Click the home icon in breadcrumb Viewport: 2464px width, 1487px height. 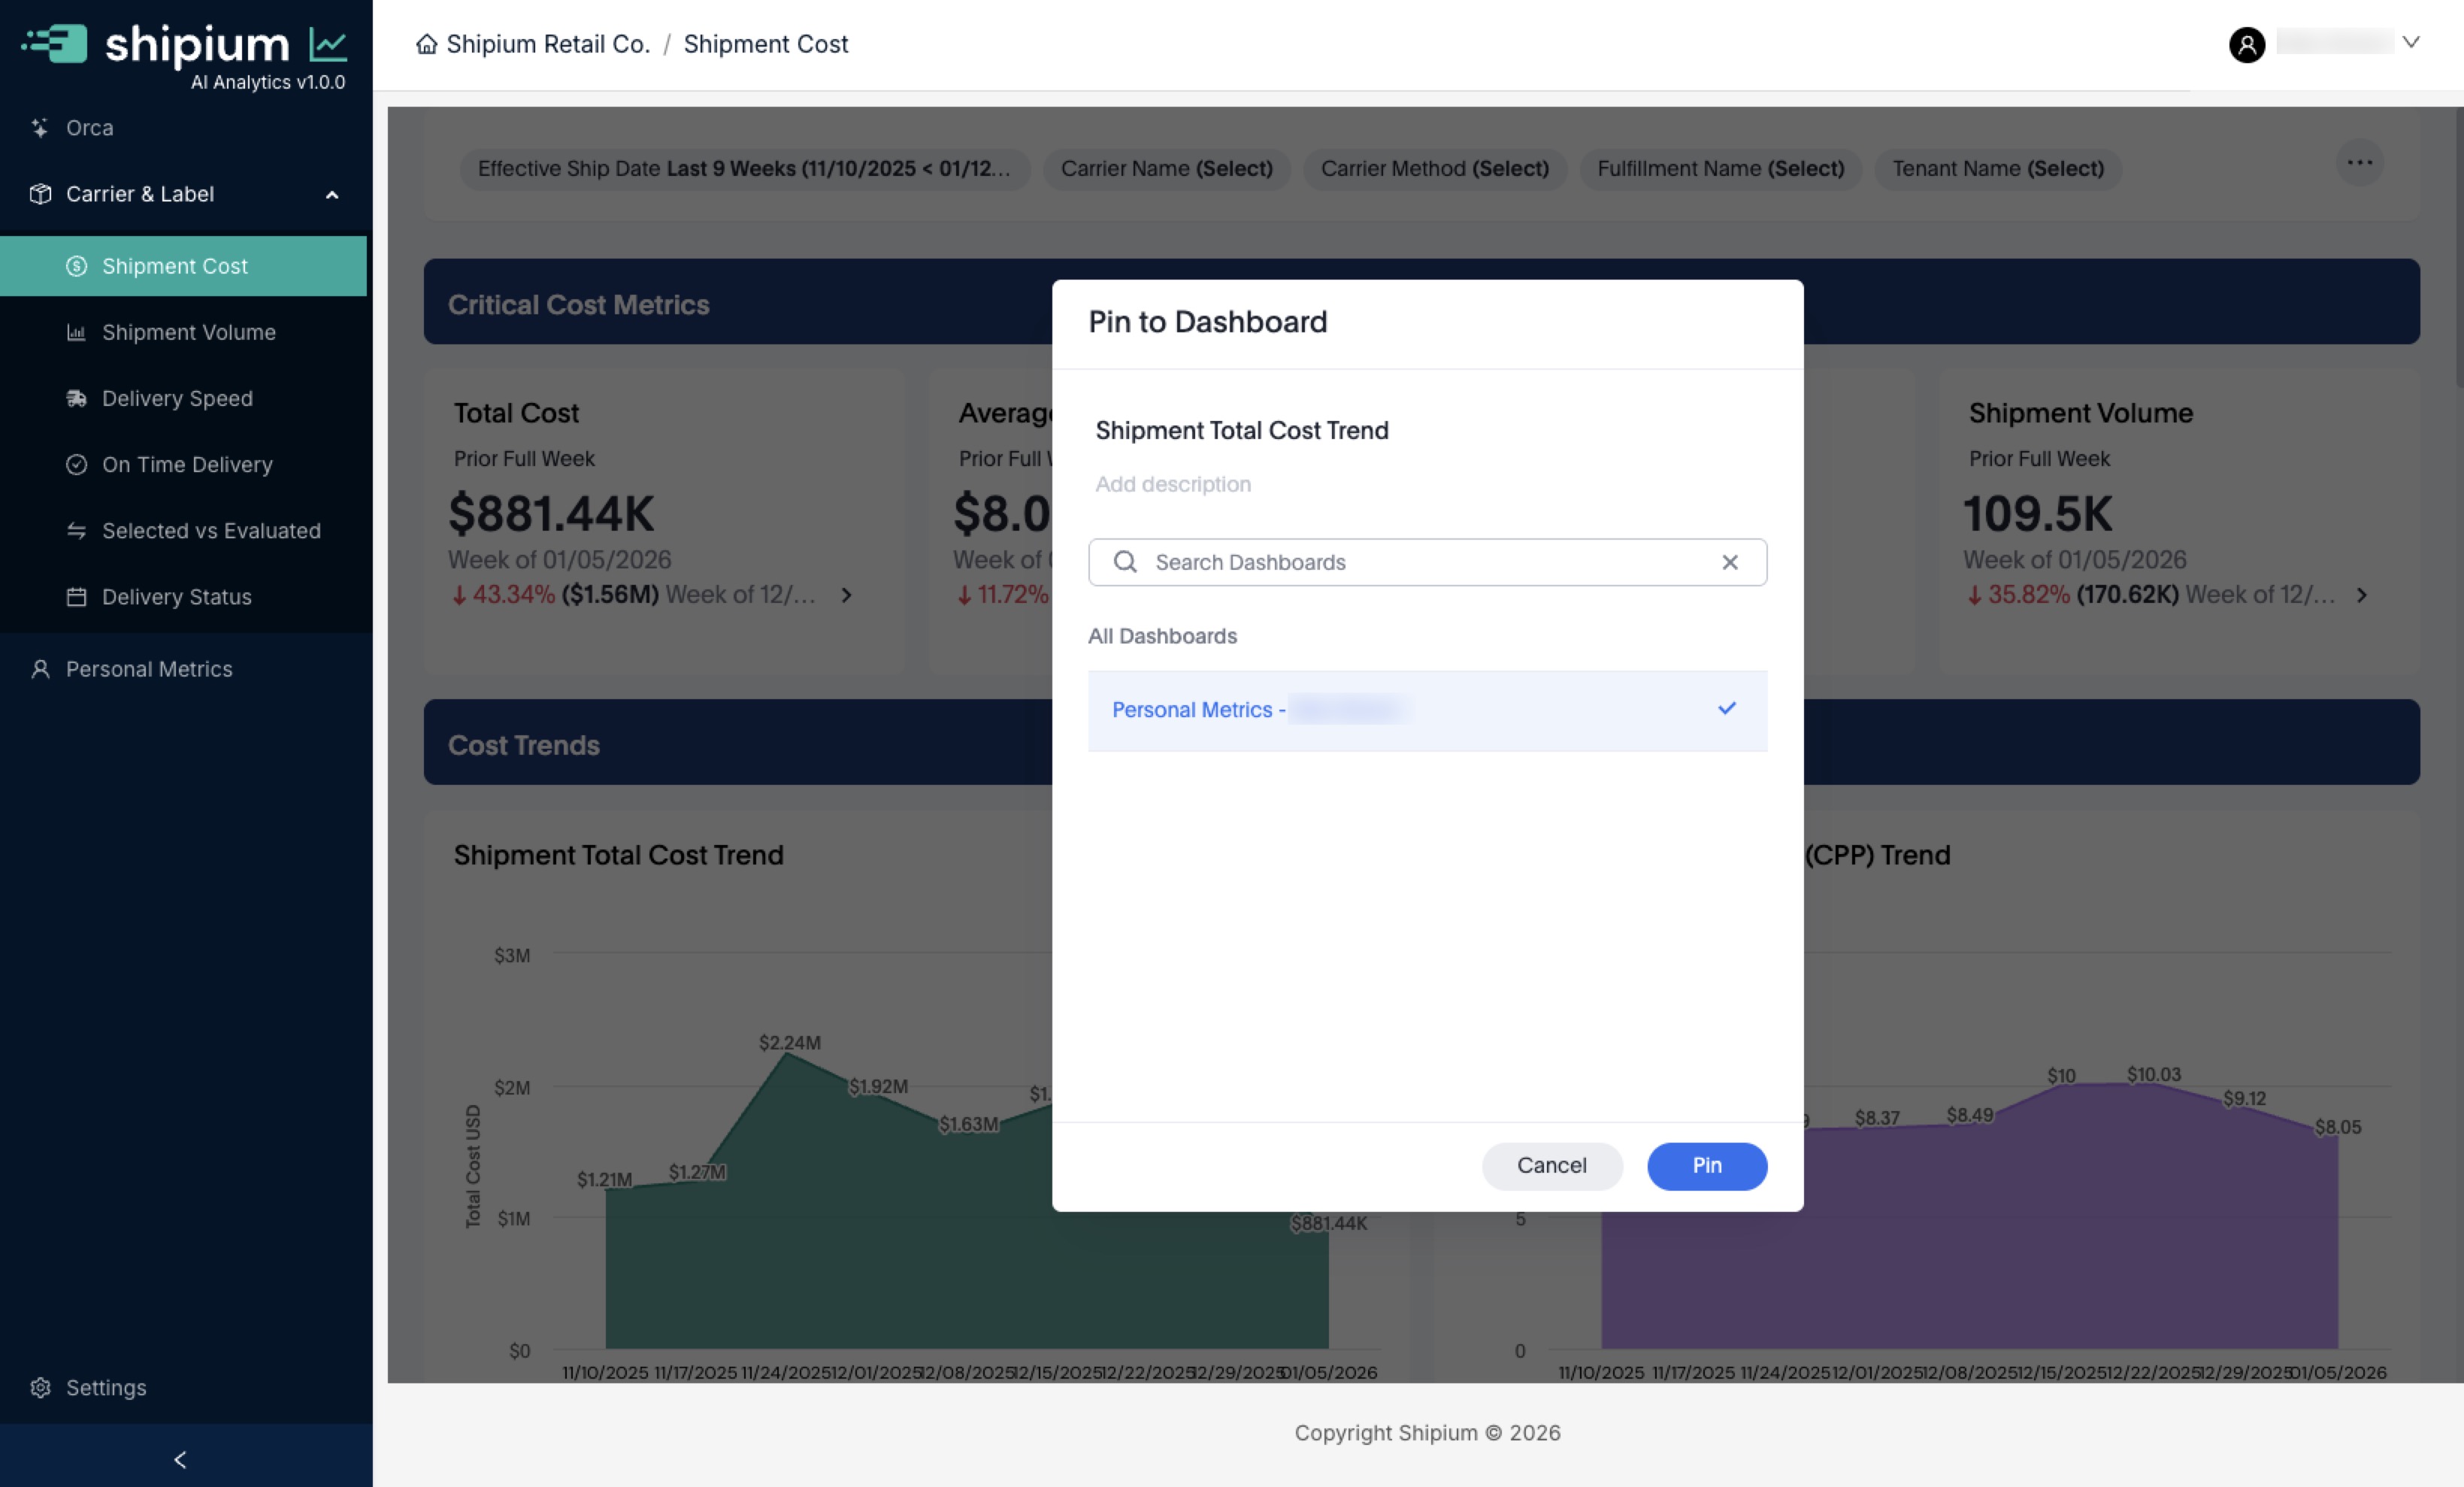point(427,44)
